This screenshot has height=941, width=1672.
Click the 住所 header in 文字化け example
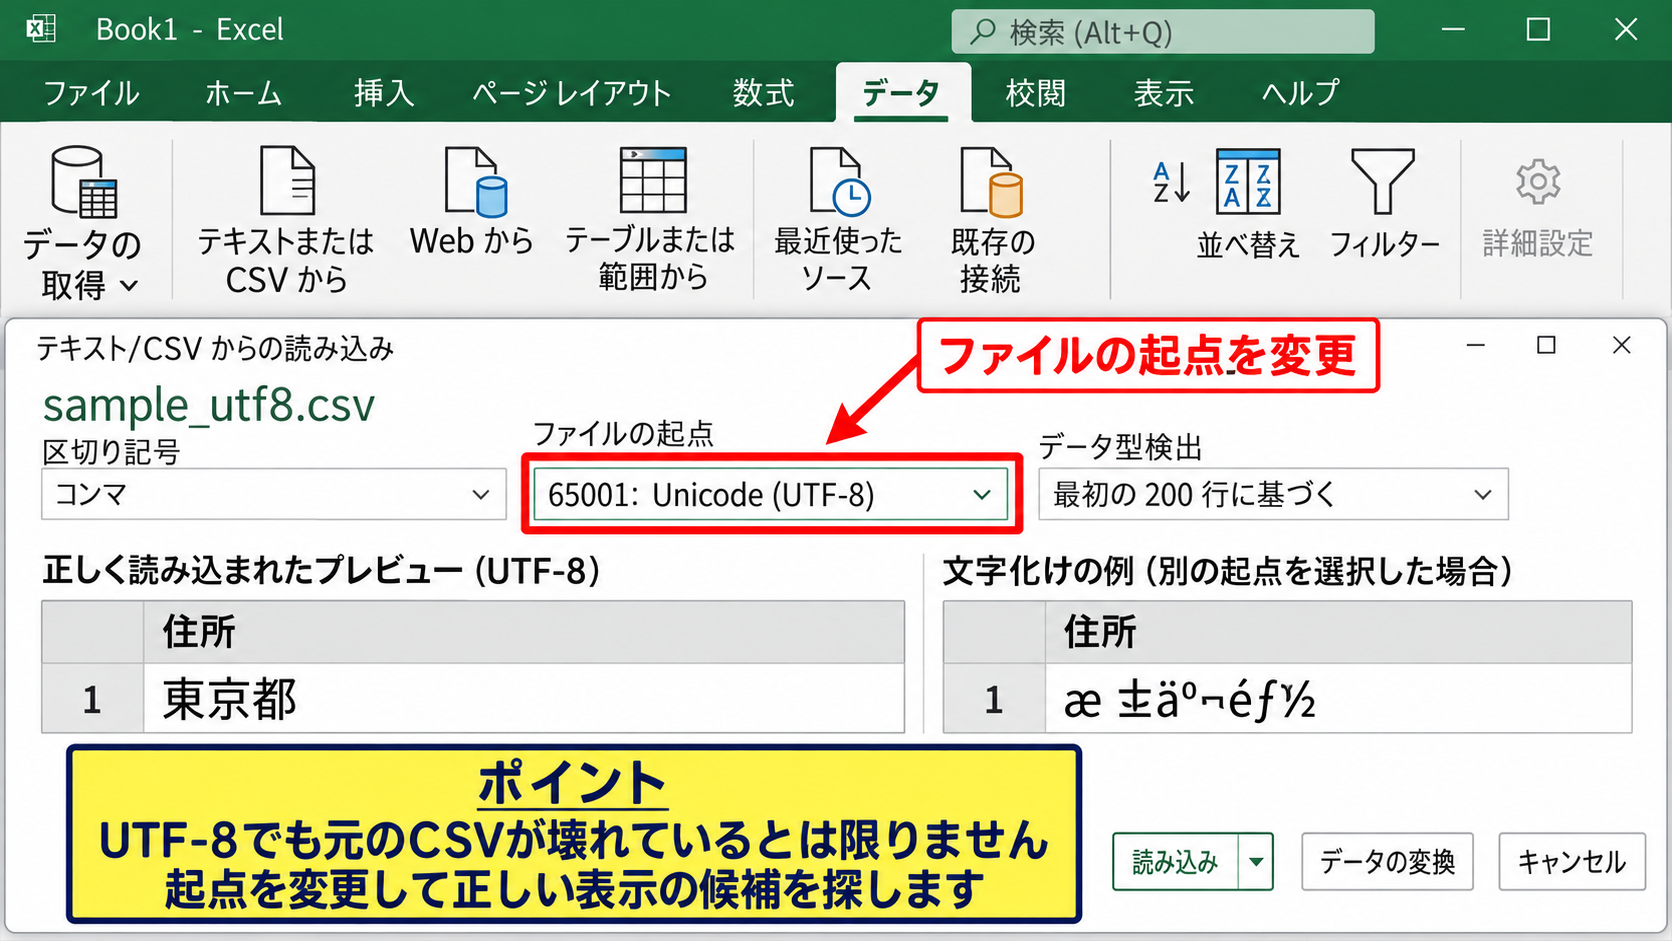1338,632
